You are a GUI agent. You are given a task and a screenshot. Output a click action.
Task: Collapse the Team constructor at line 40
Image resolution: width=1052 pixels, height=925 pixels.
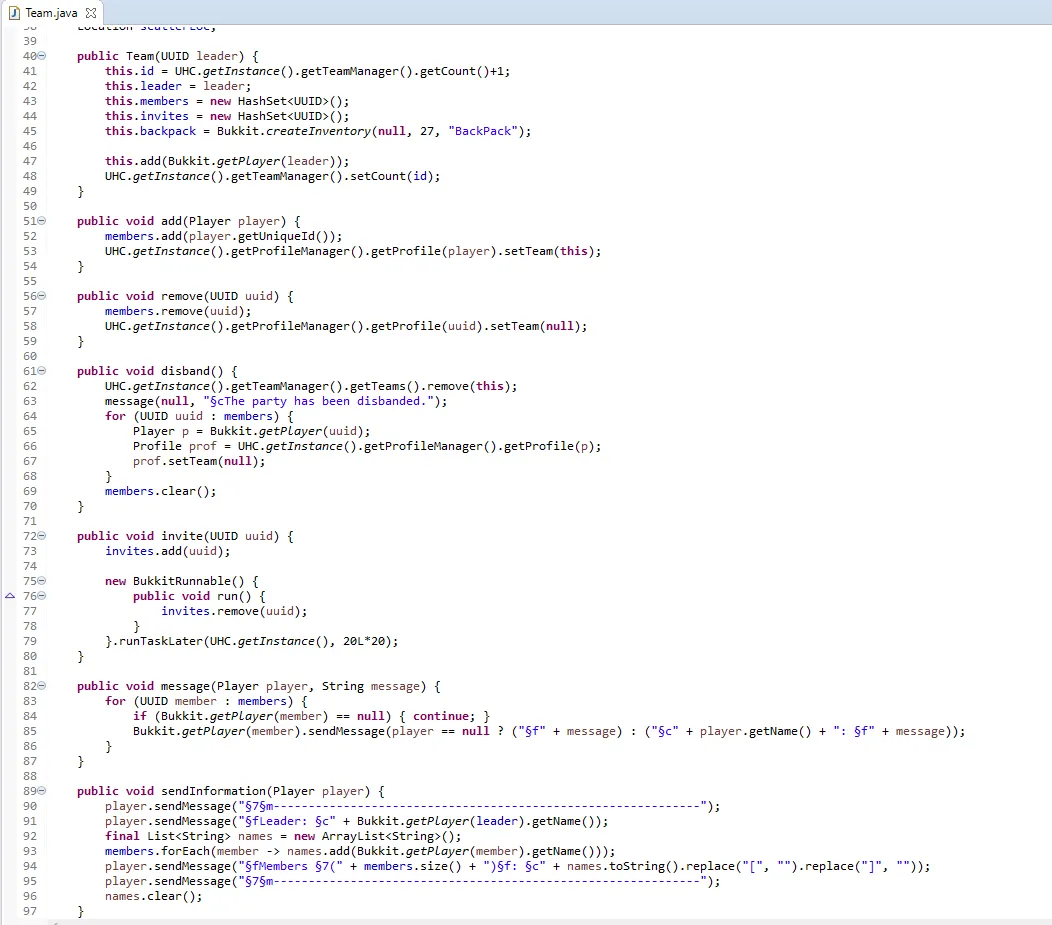point(42,56)
